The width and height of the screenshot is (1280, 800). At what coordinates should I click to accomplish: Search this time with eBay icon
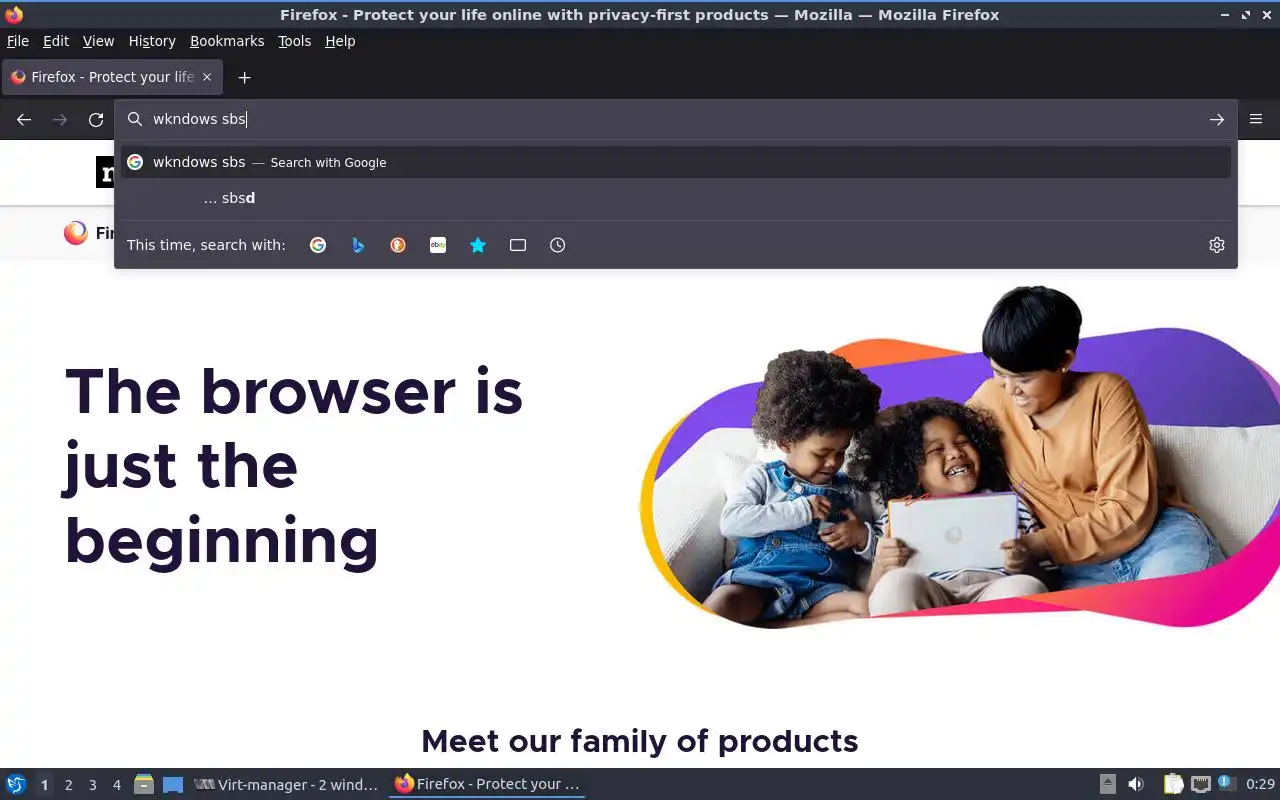[x=438, y=245]
